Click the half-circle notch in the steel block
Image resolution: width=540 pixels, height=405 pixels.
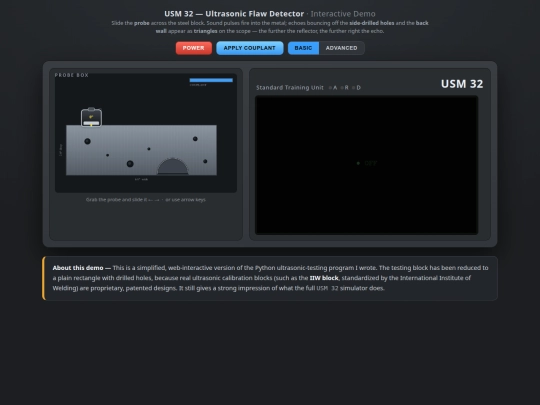[173, 166]
